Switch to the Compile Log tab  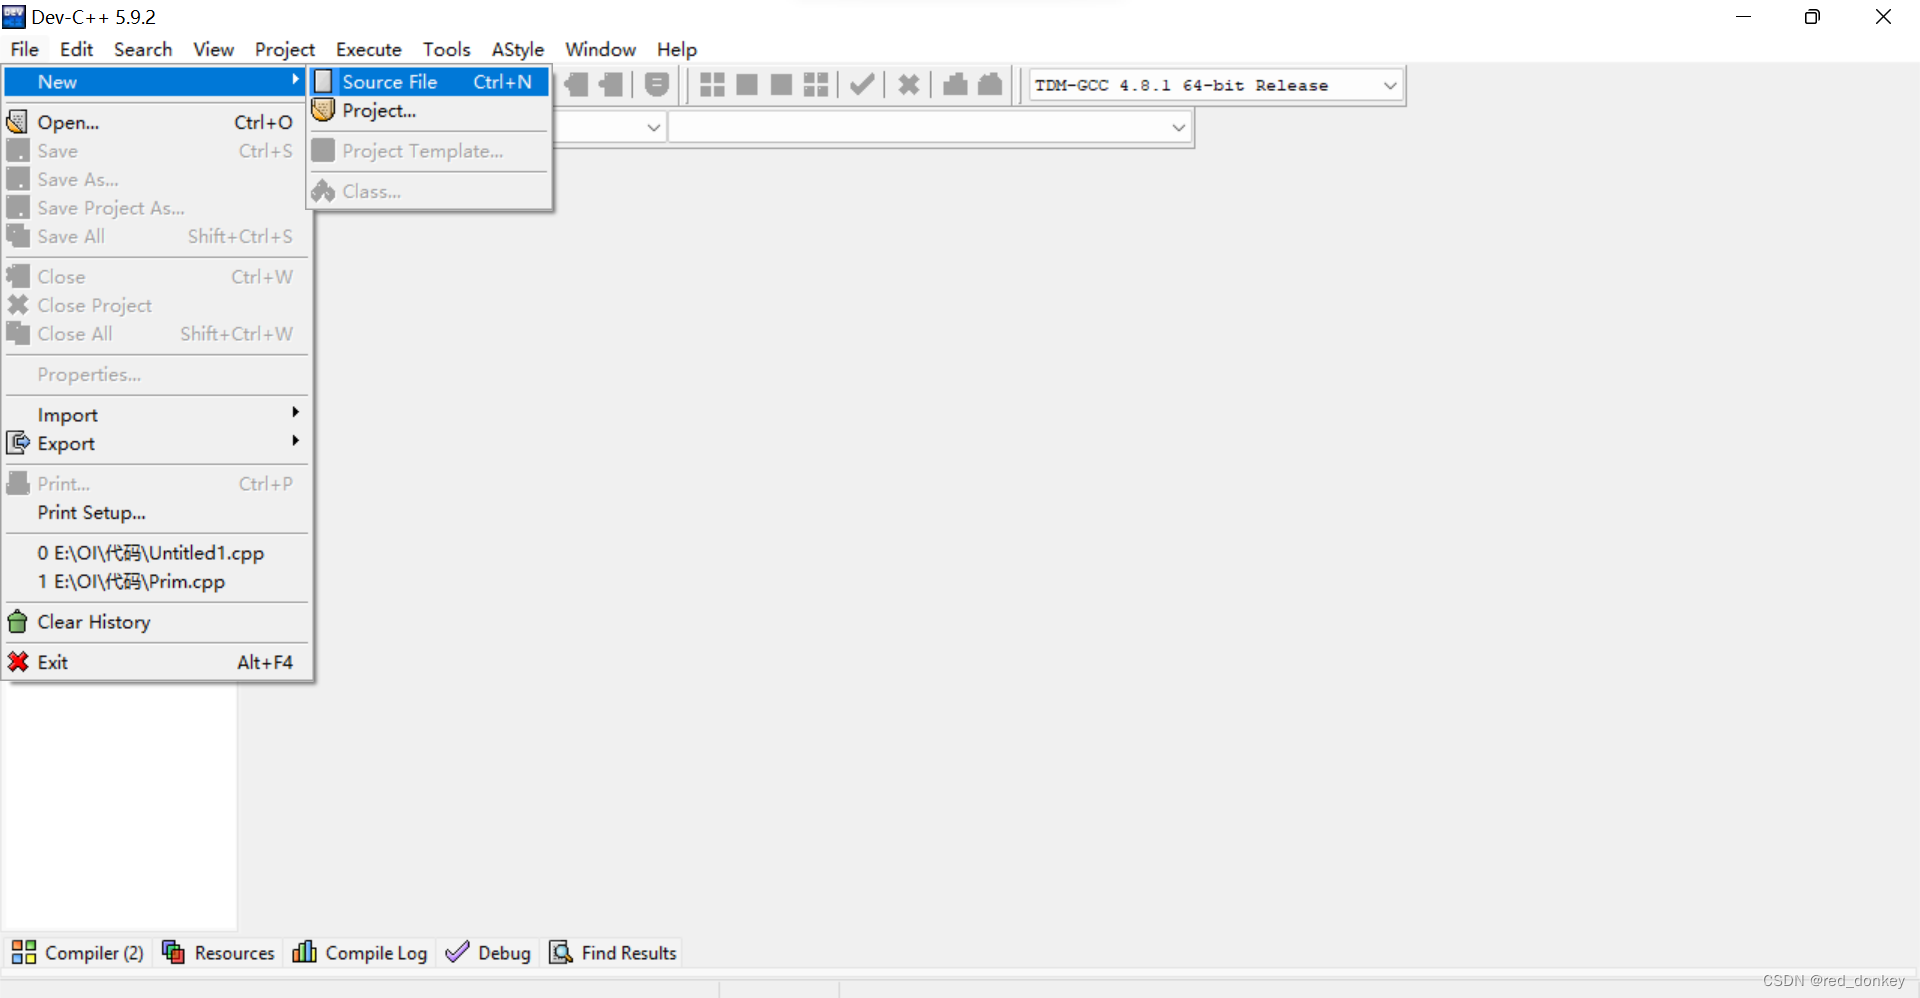(360, 953)
